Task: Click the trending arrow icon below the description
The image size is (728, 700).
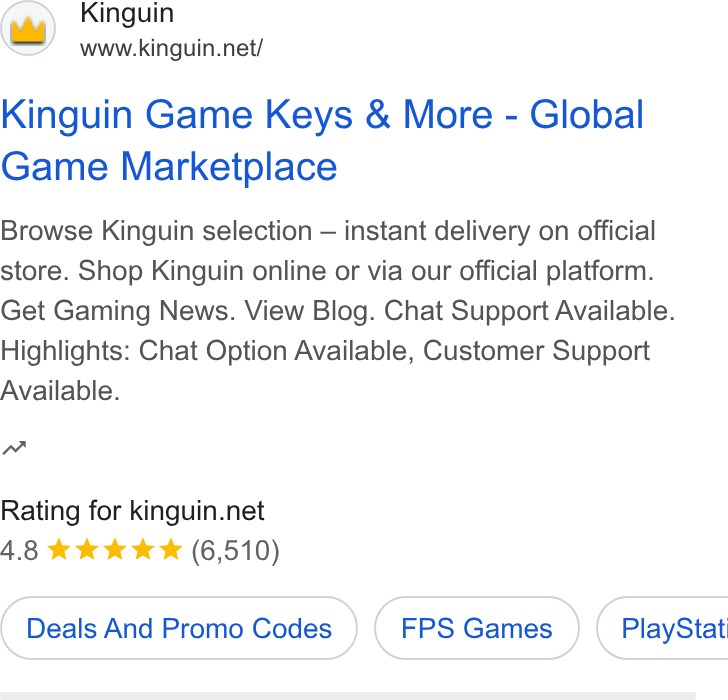Action: coord(14,448)
